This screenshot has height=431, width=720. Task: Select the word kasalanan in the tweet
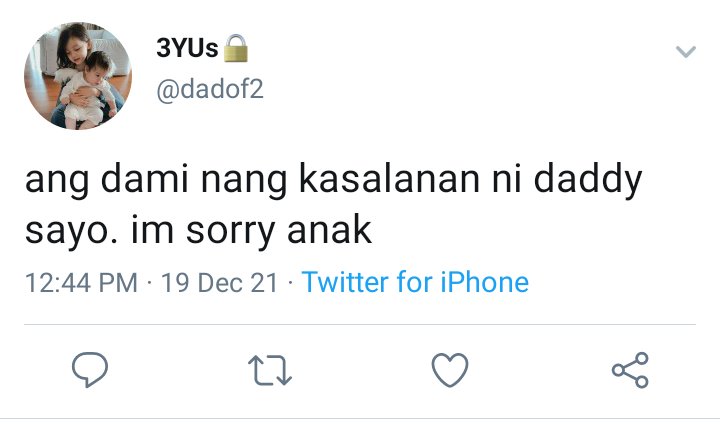pyautogui.click(x=389, y=179)
